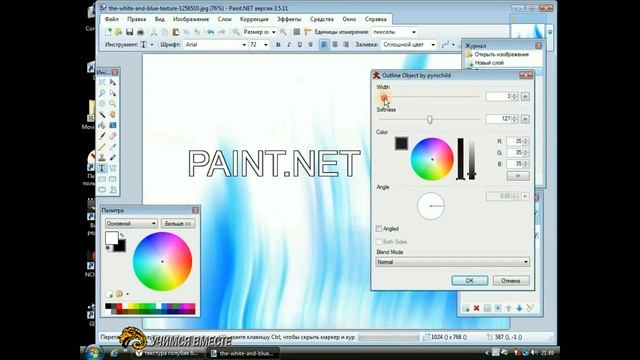Select the Pencil tool
The image size is (640, 360).
(x=102, y=147)
